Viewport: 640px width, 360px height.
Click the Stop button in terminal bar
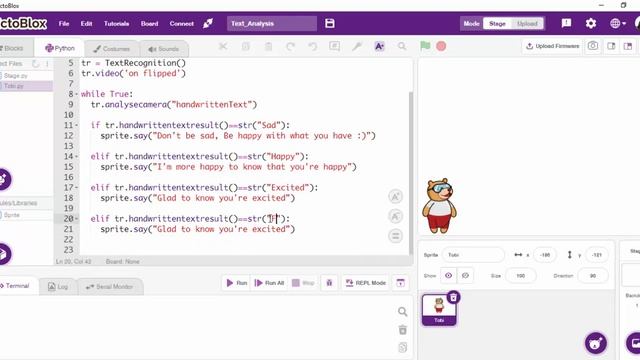pyautogui.click(x=303, y=283)
